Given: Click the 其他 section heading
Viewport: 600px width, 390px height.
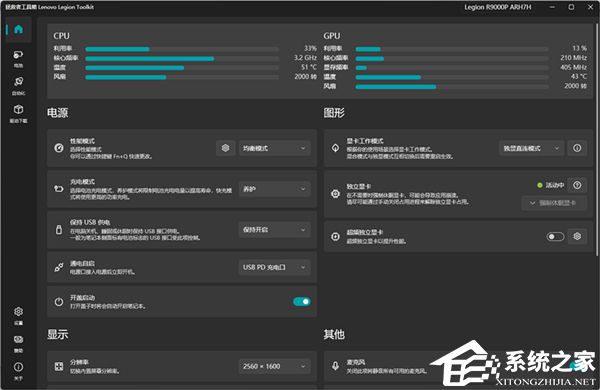Looking at the screenshot, I should pyautogui.click(x=334, y=334).
